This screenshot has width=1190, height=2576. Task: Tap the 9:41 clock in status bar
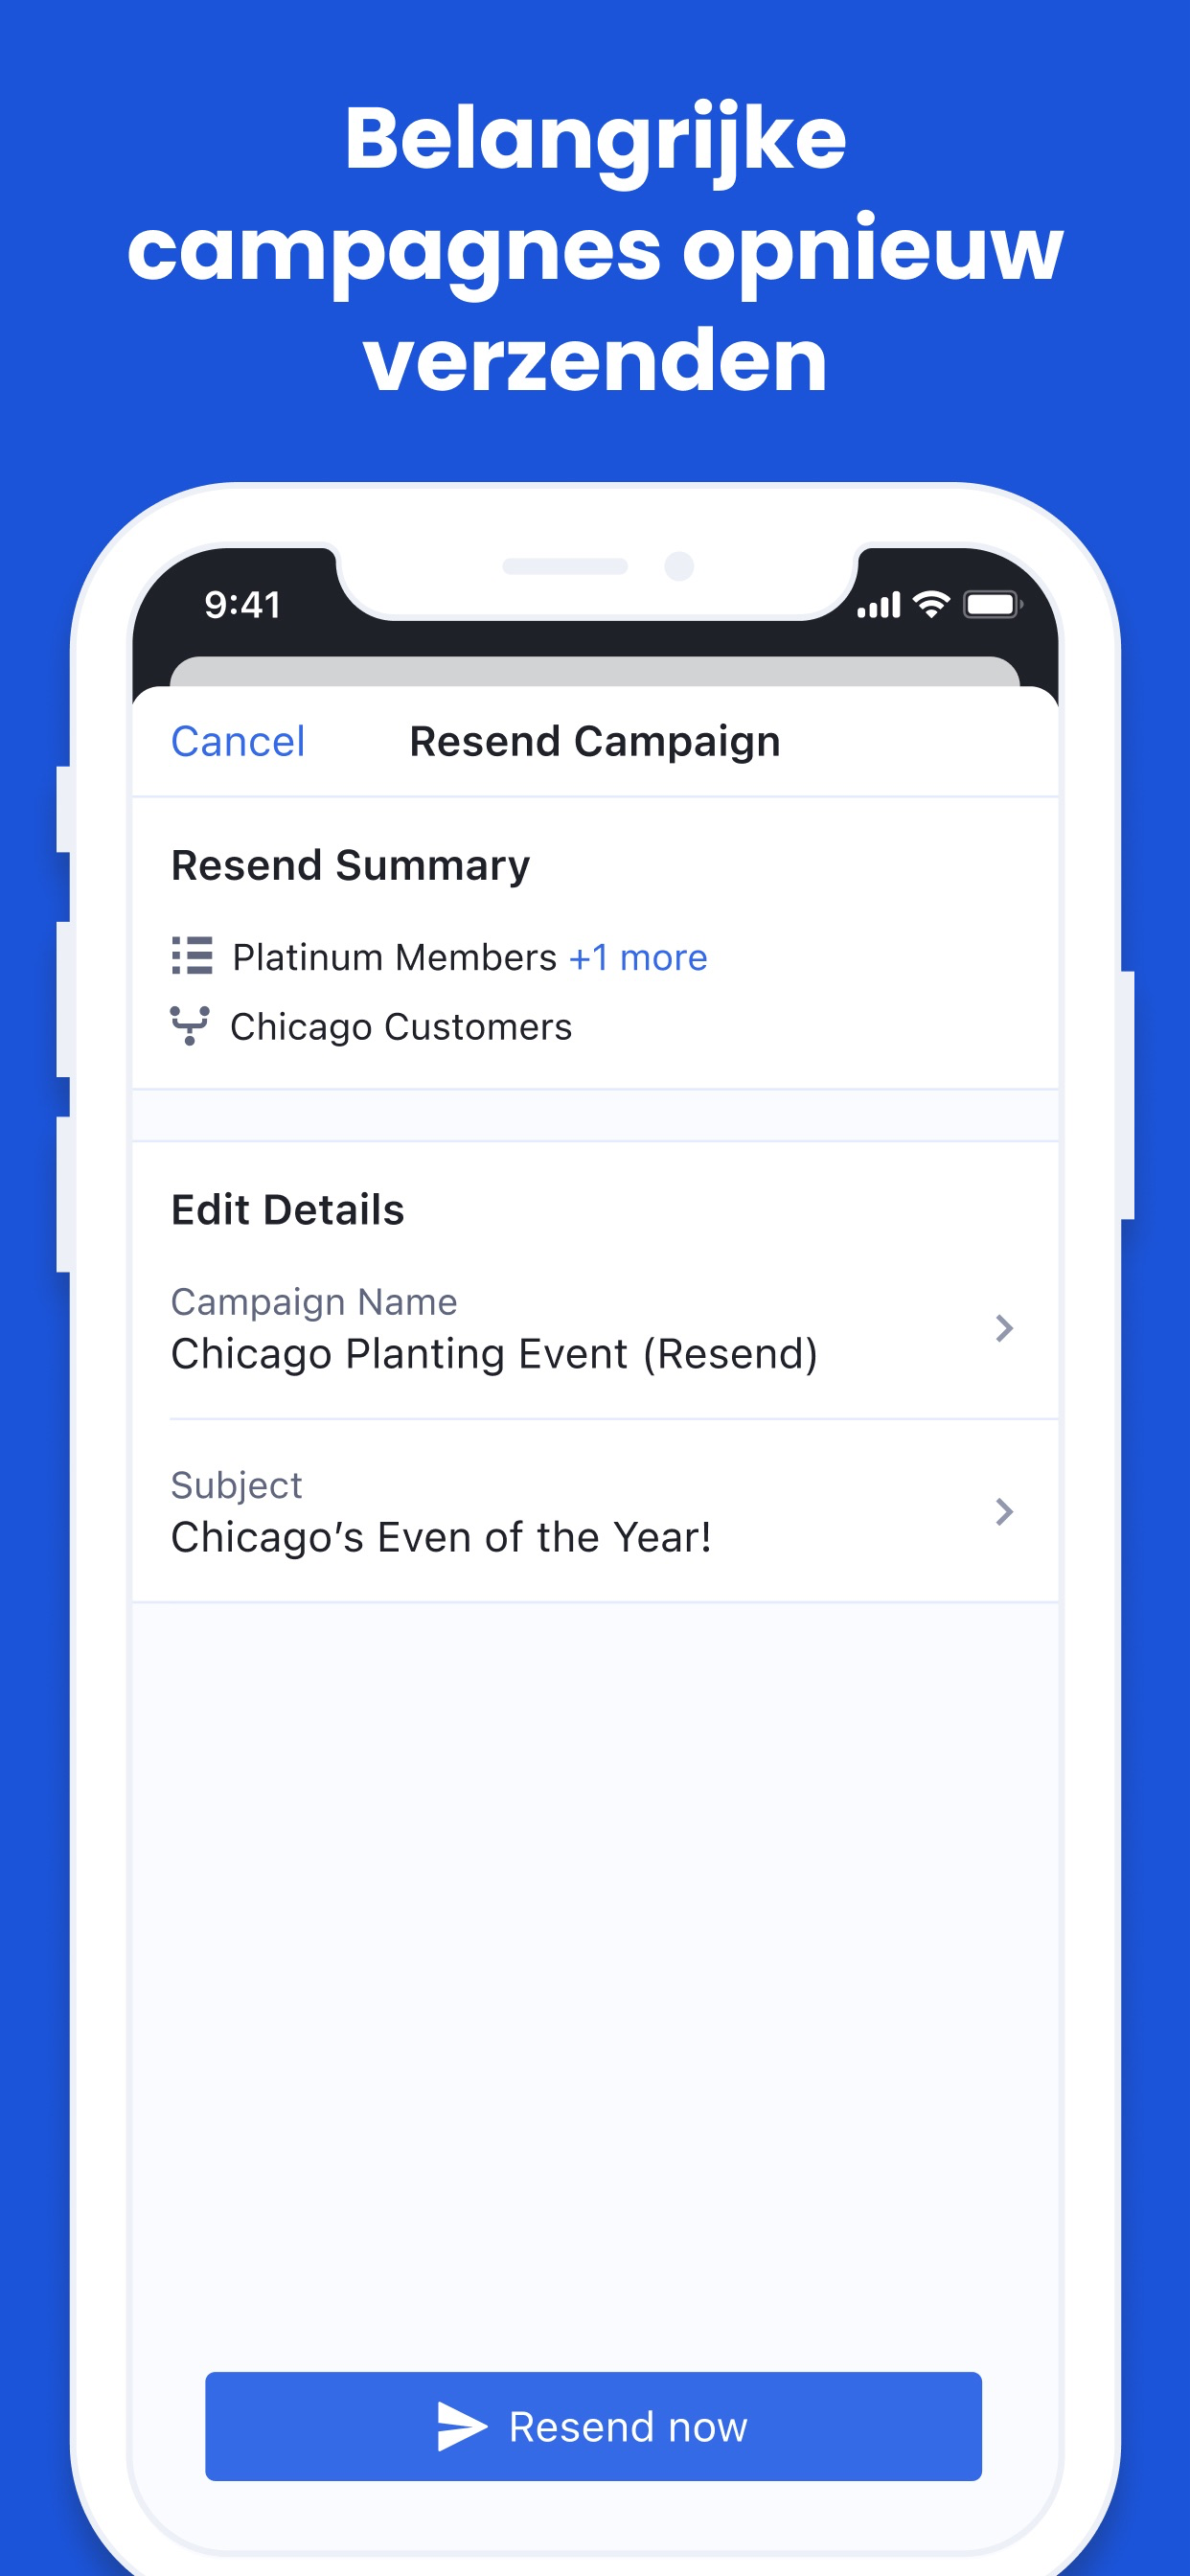click(242, 605)
